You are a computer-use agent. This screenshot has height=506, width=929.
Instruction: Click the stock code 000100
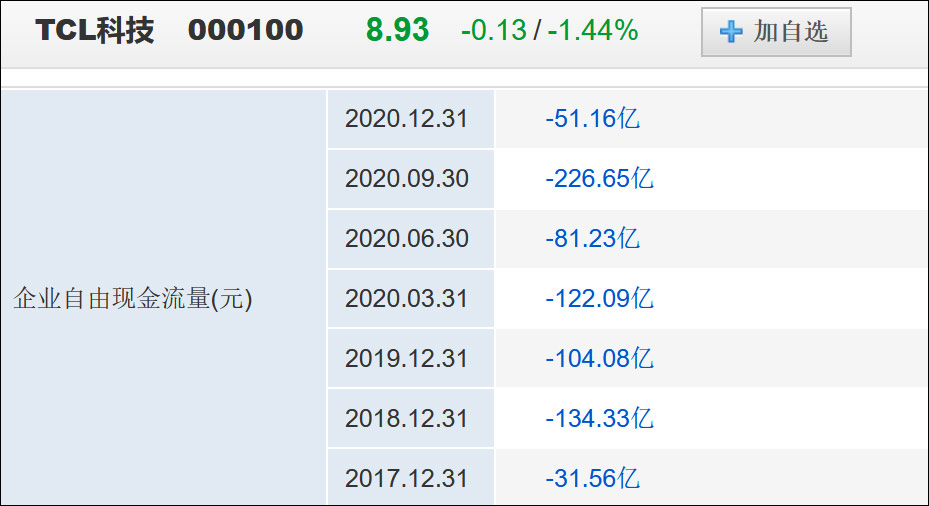click(x=245, y=31)
